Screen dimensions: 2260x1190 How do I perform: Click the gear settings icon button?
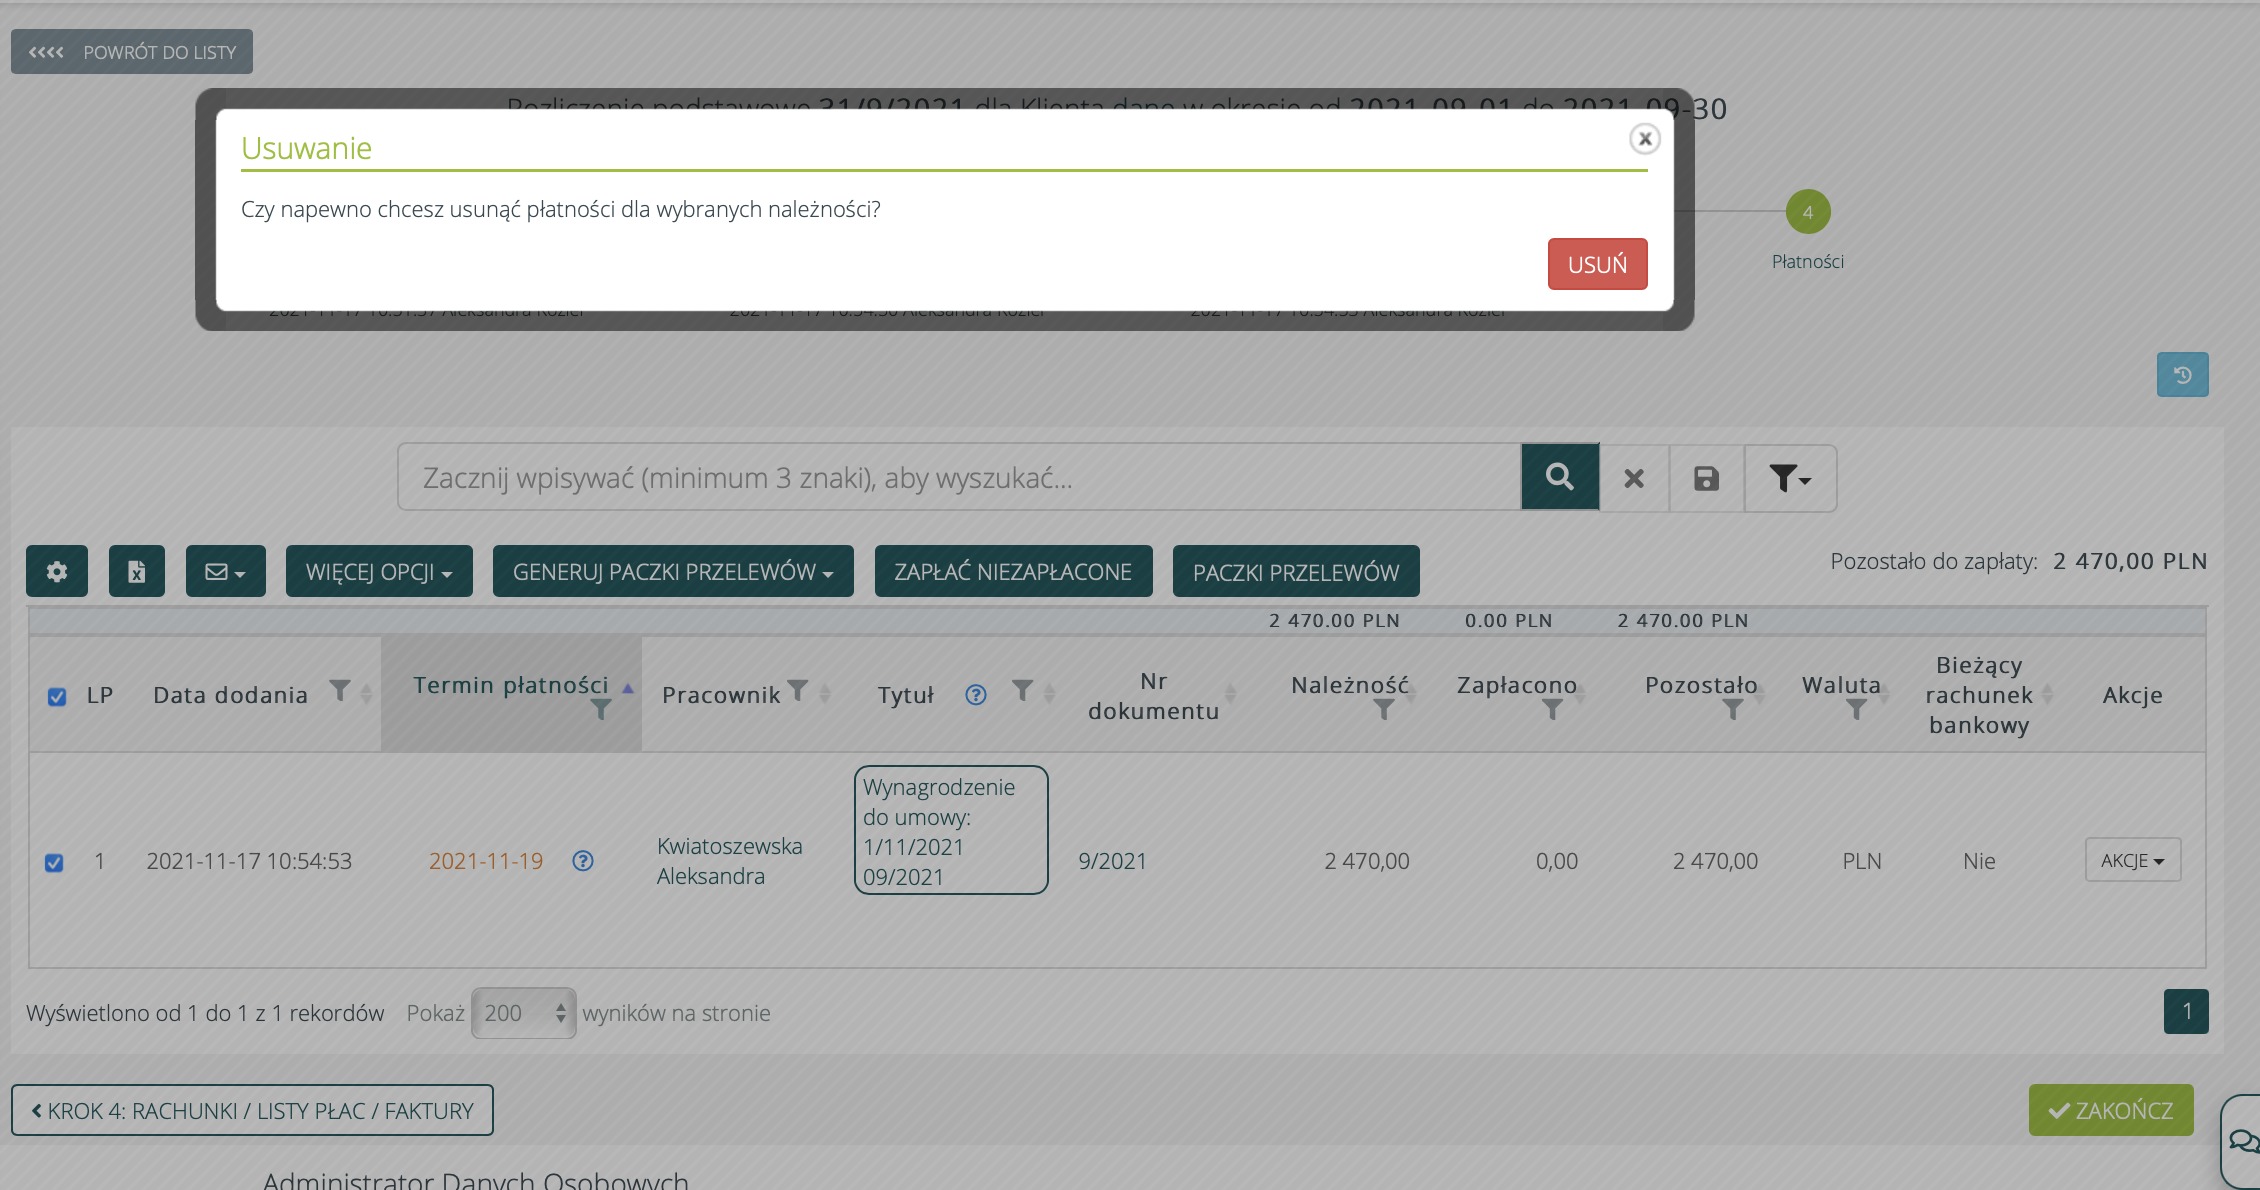pos(57,572)
